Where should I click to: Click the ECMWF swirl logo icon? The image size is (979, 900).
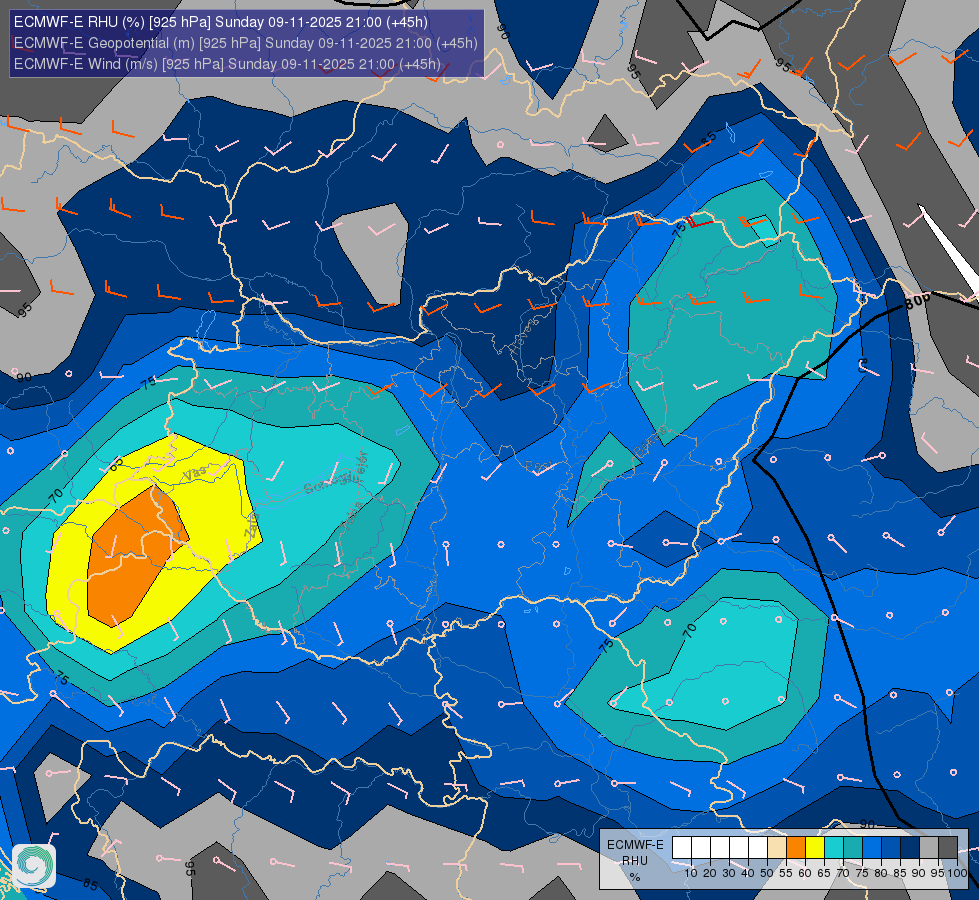34,866
